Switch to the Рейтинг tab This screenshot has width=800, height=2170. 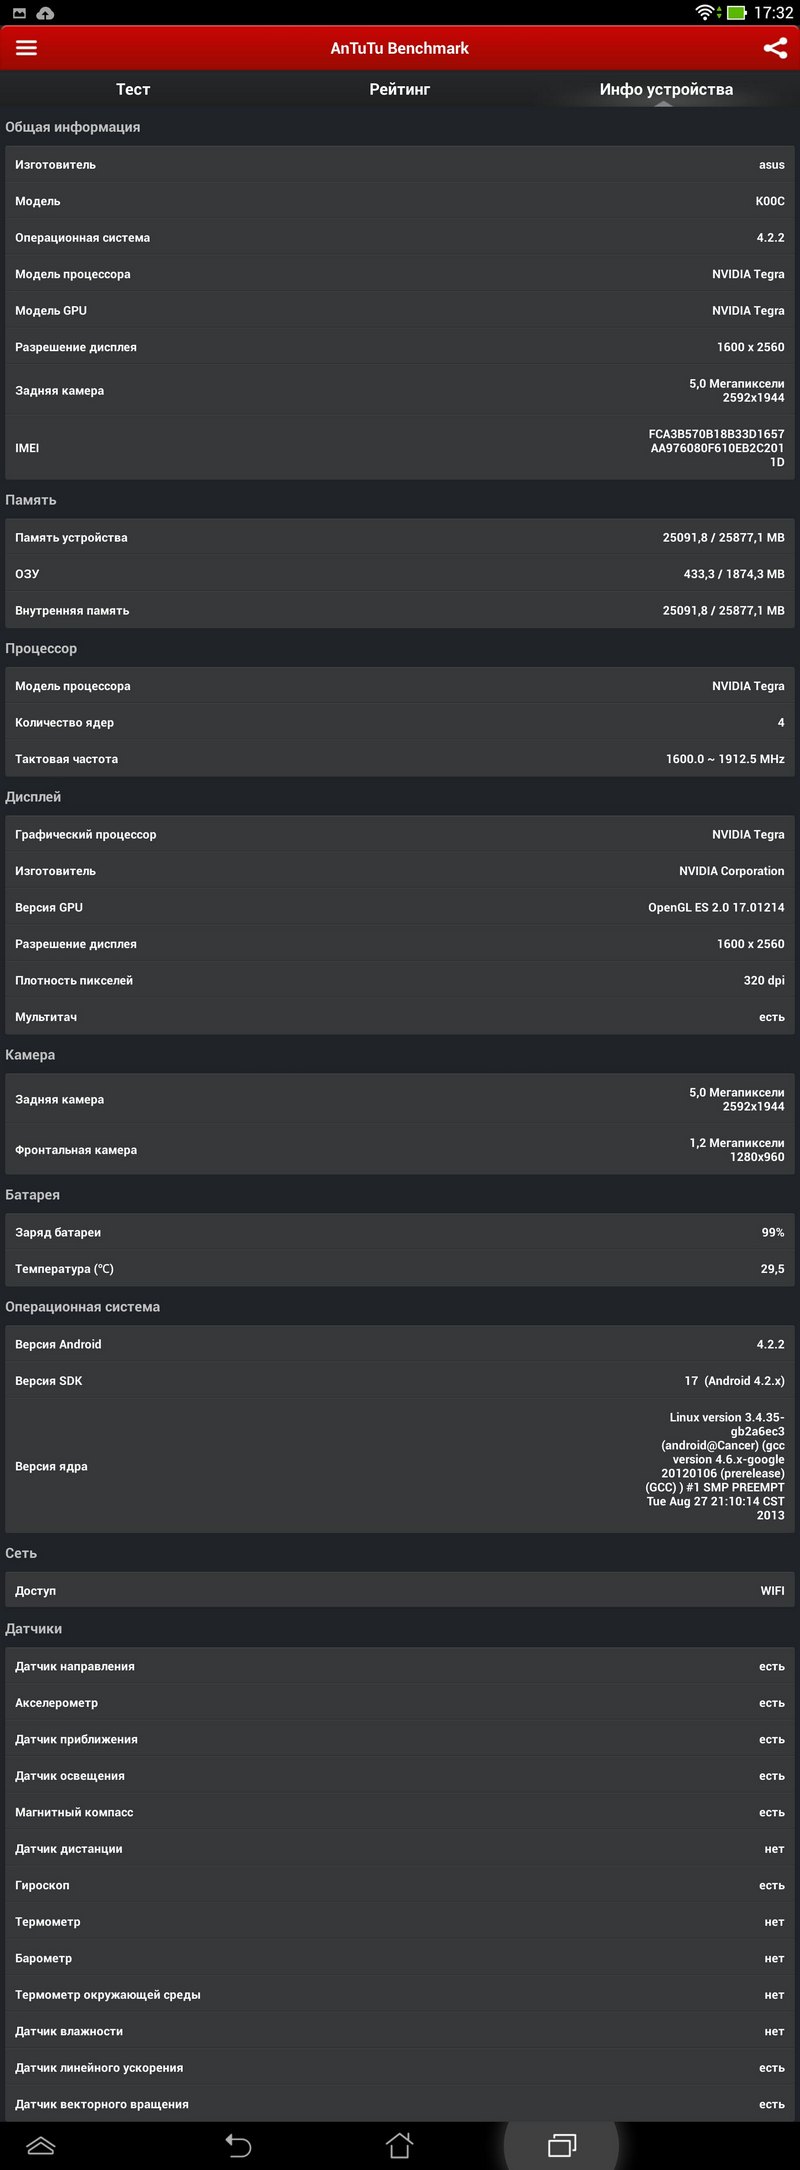click(x=400, y=90)
